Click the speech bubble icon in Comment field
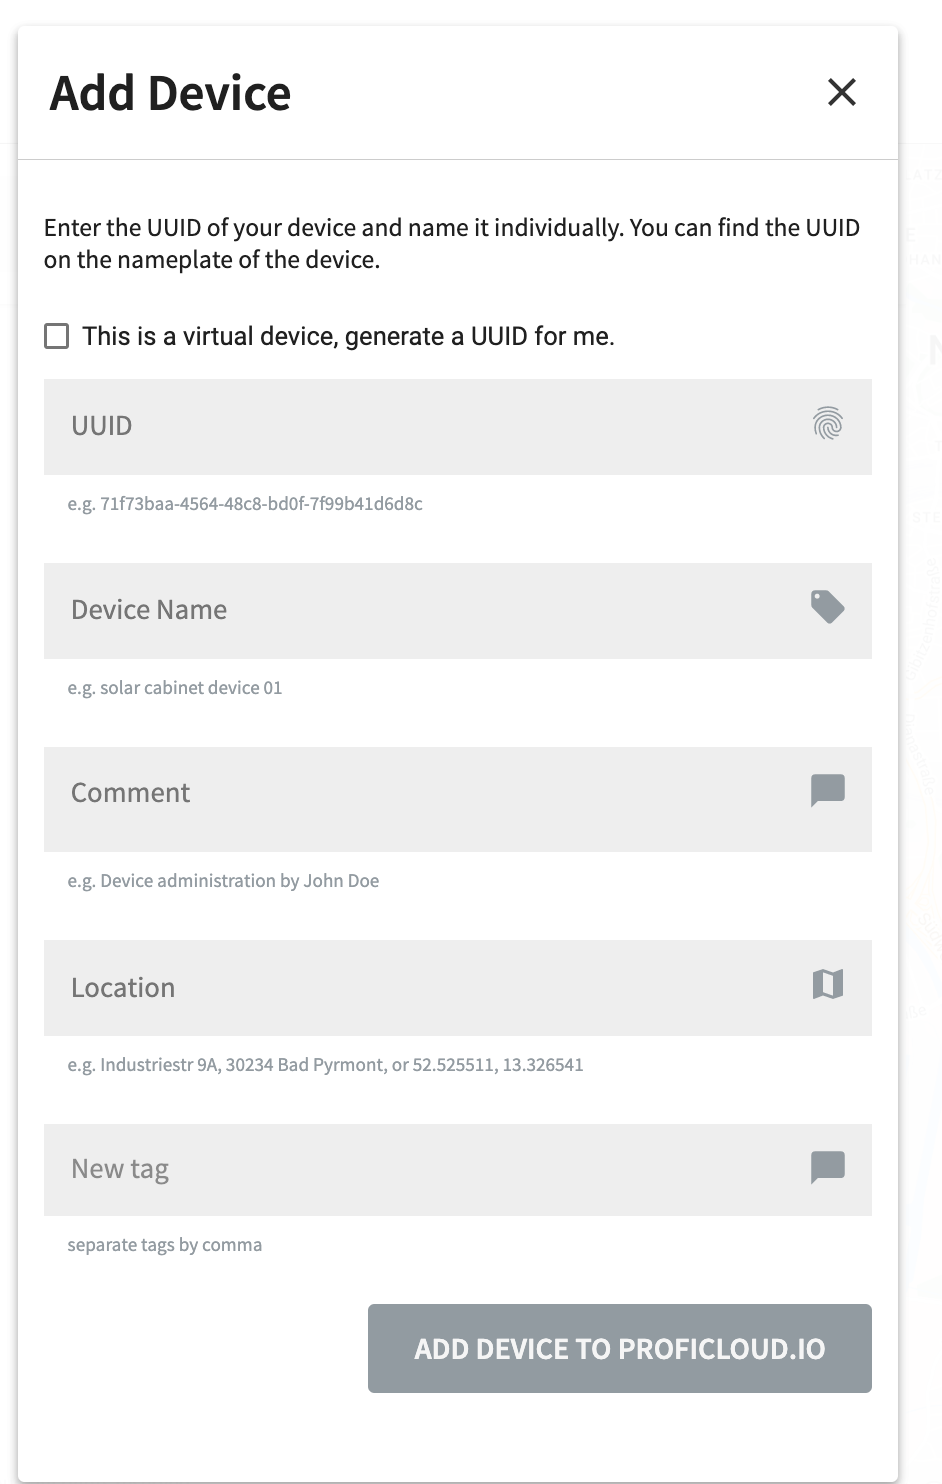The width and height of the screenshot is (942, 1484). pos(828,790)
